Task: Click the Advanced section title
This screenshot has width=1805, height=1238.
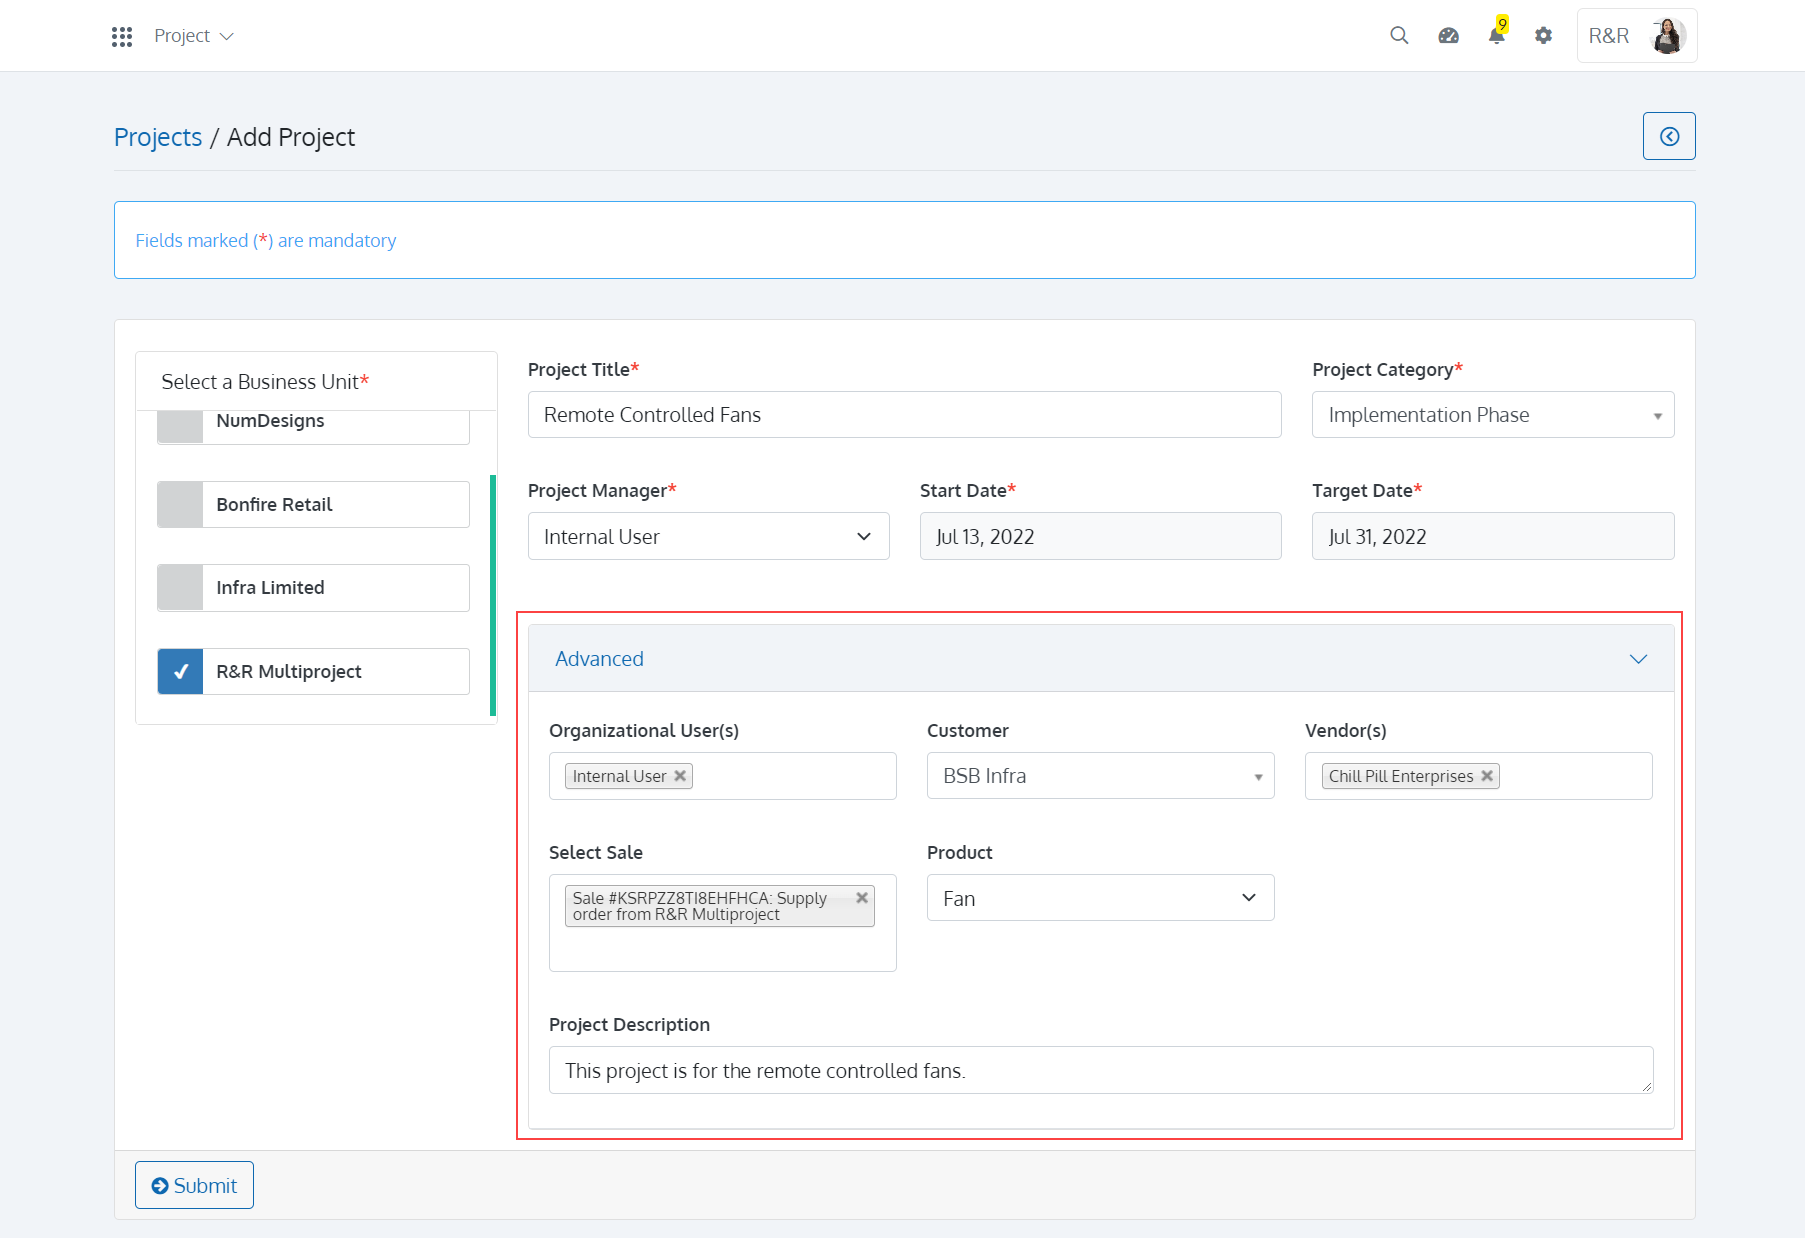Action: coord(599,659)
